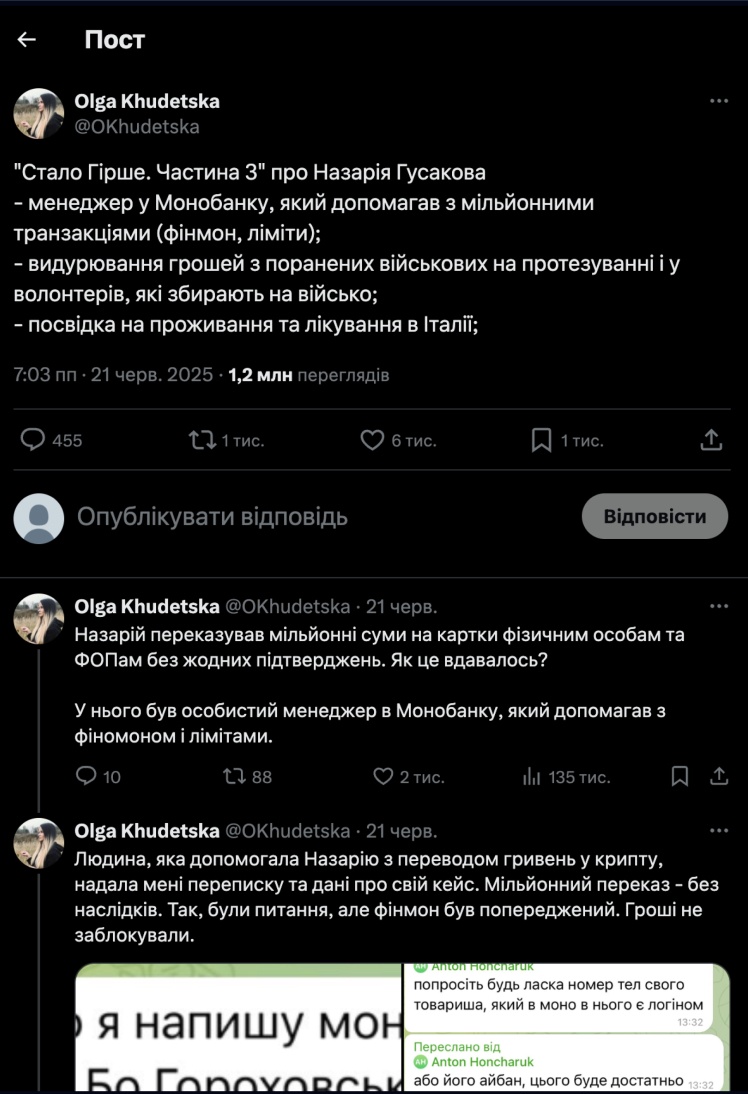Like the reply with 2 тис. likes
This screenshot has height=1094, width=748.
(383, 776)
